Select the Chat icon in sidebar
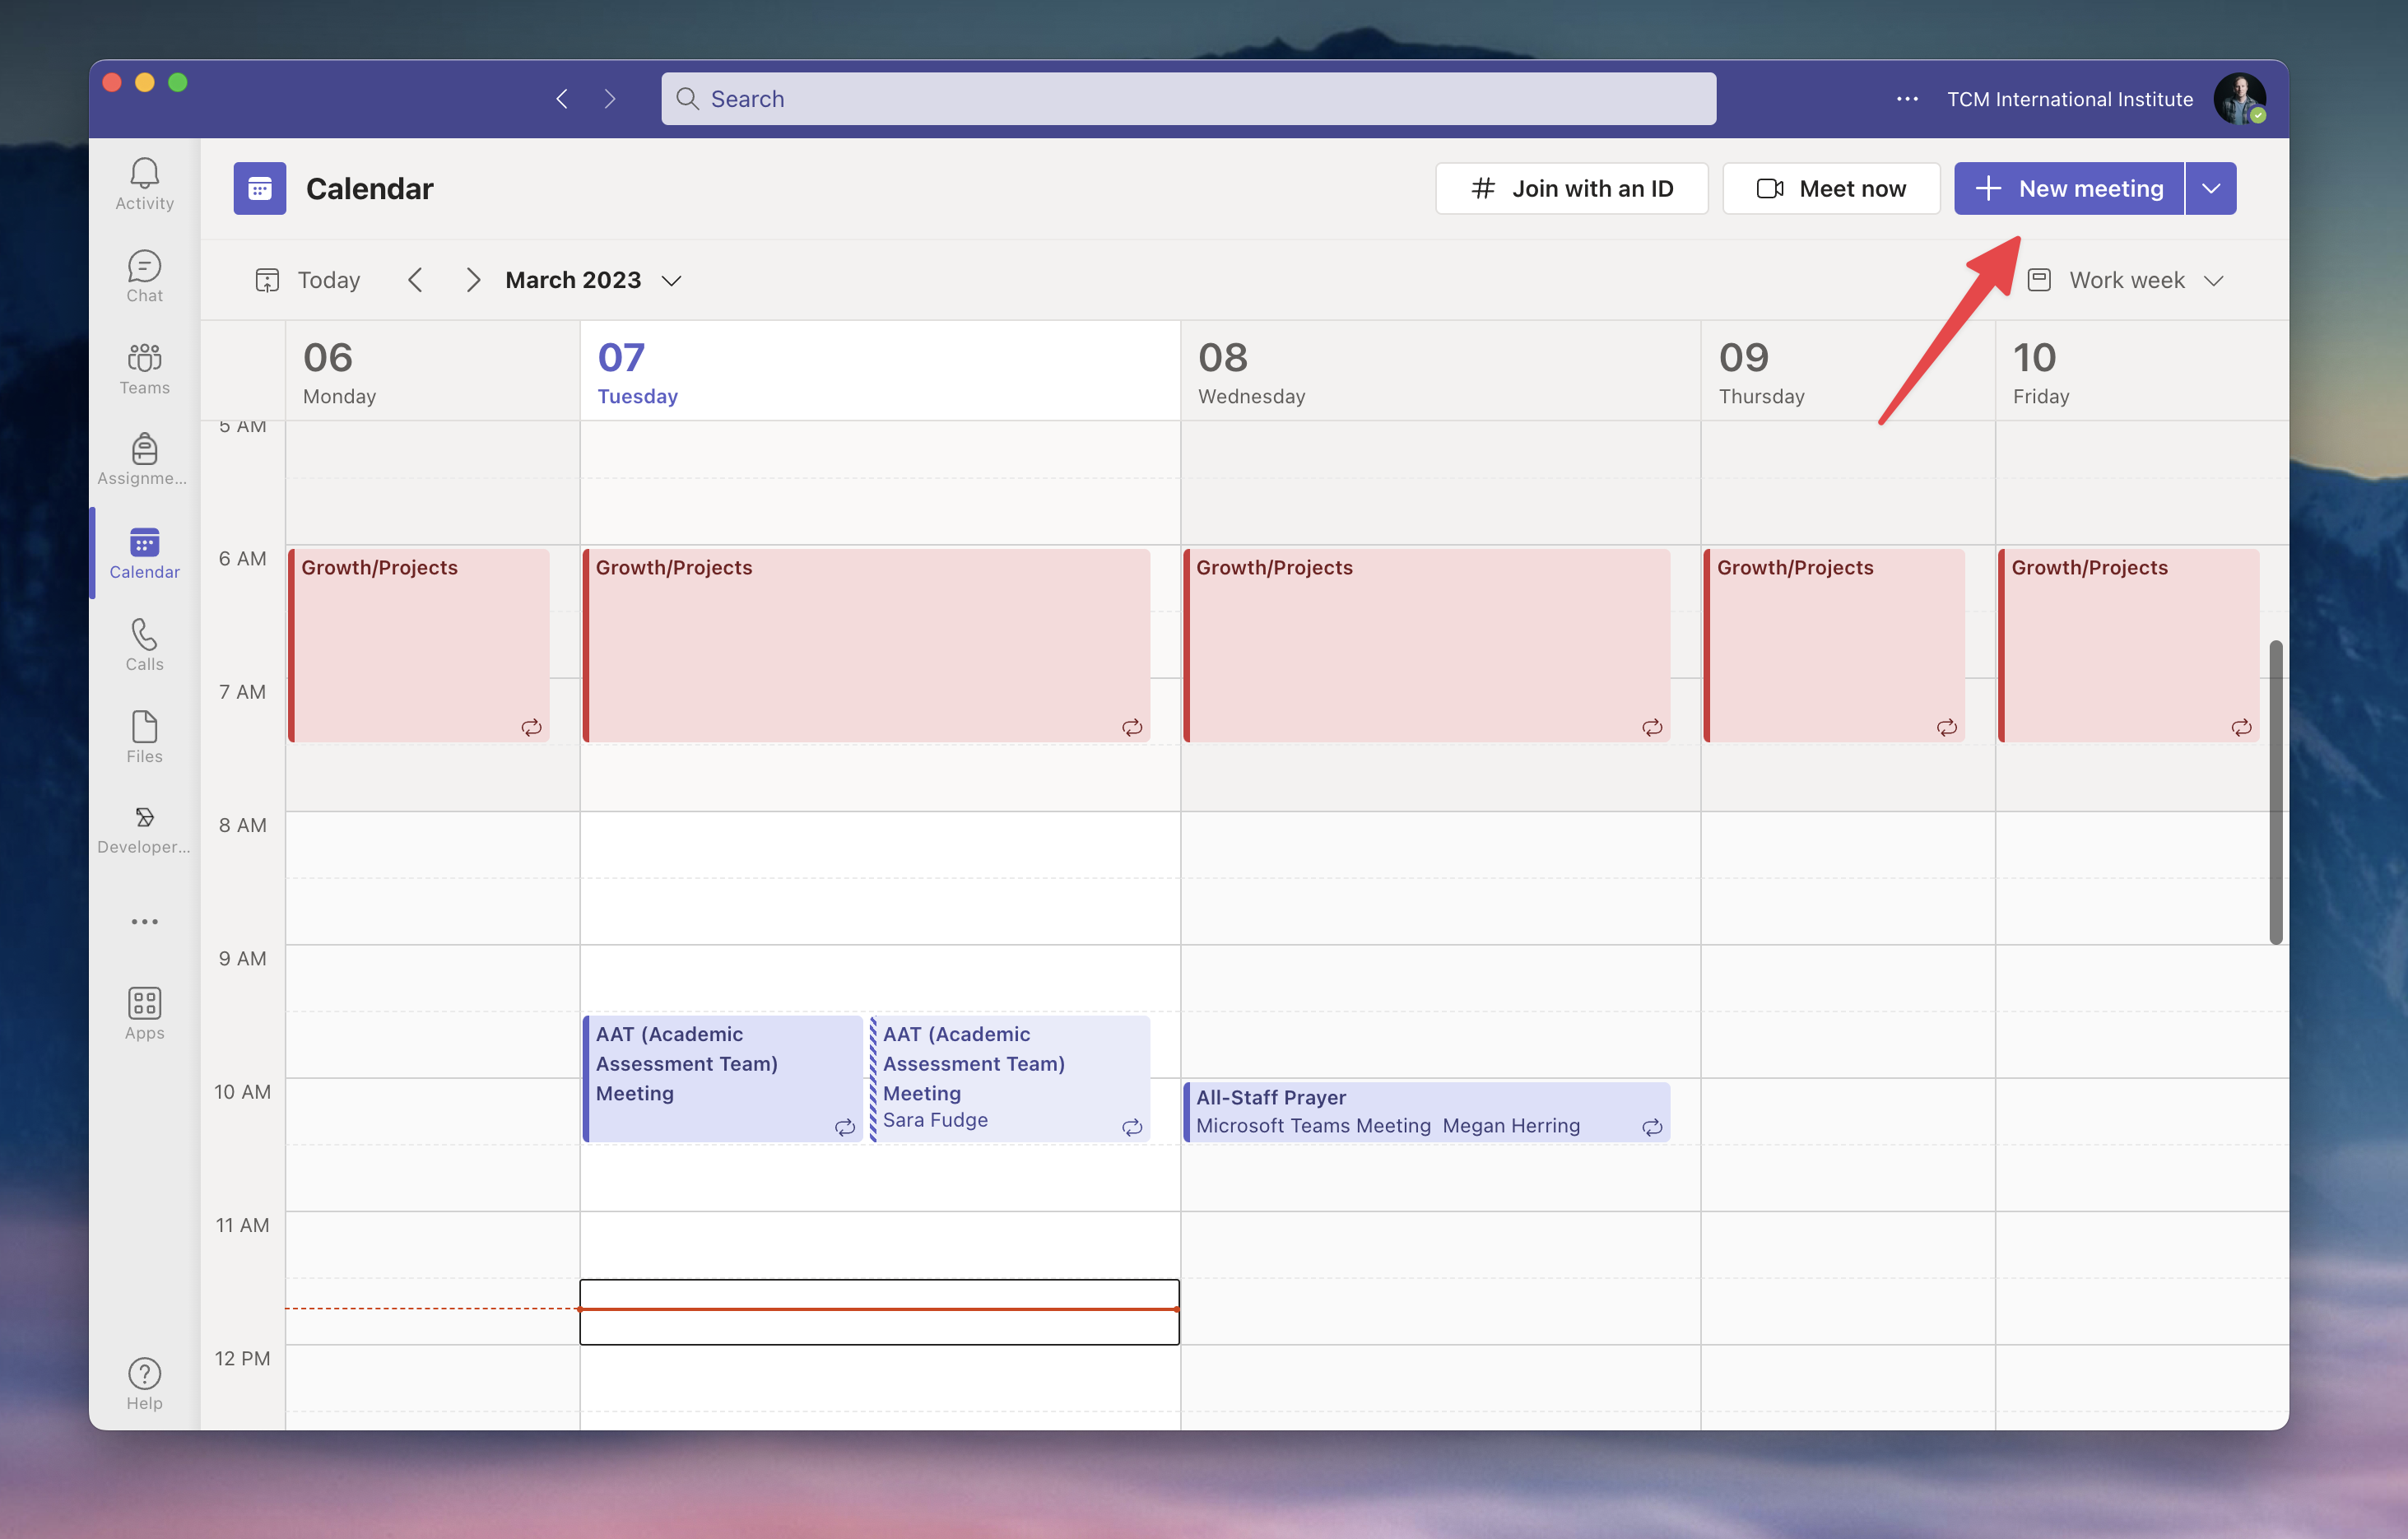 pos(144,274)
